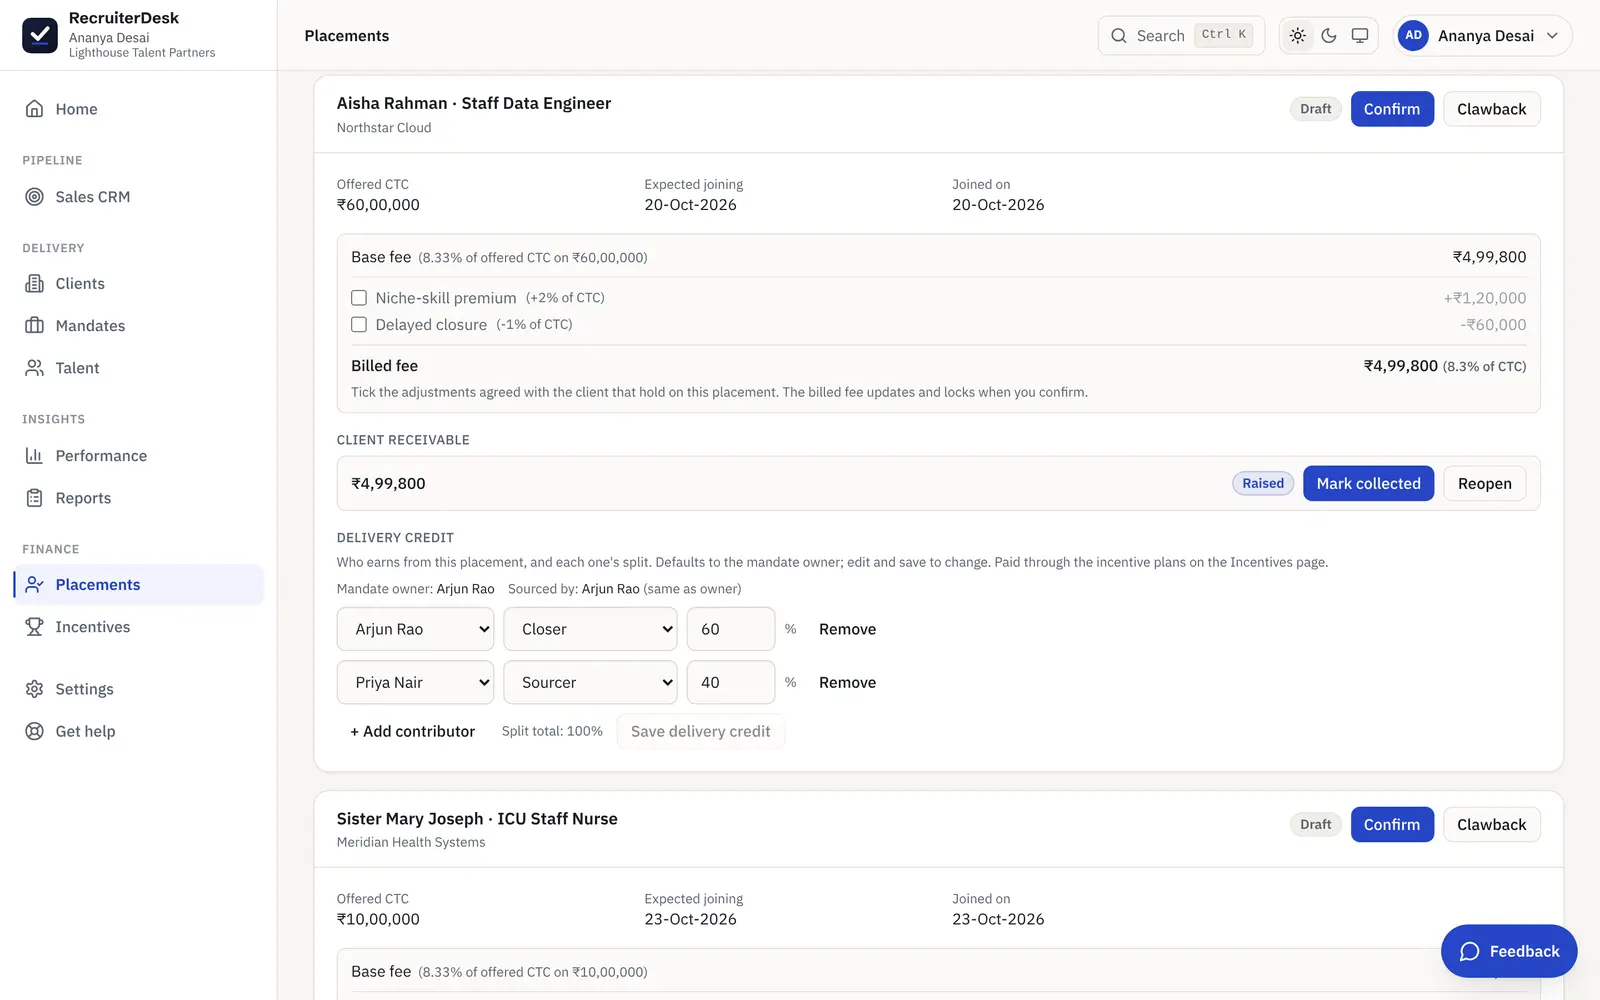The image size is (1600, 1000).
Task: Select system theme monitor icon
Action: [x=1360, y=36]
